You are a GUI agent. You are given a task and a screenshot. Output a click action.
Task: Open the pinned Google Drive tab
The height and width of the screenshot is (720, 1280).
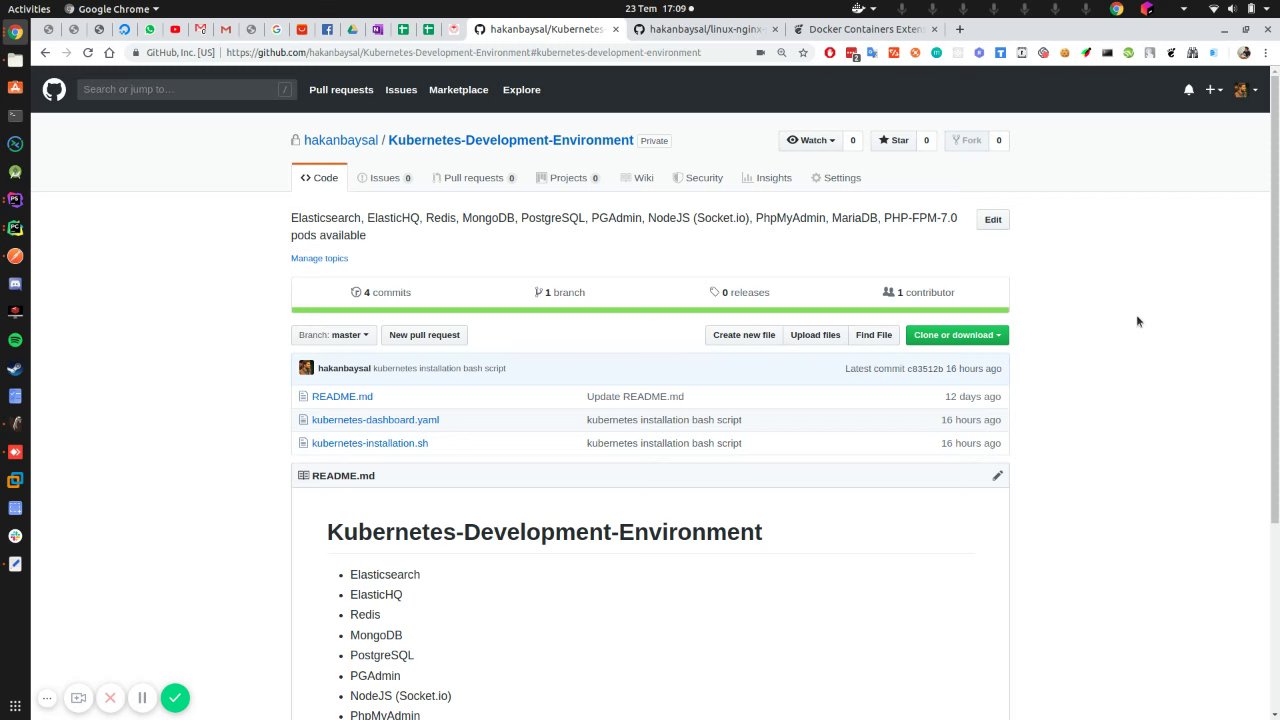point(352,29)
